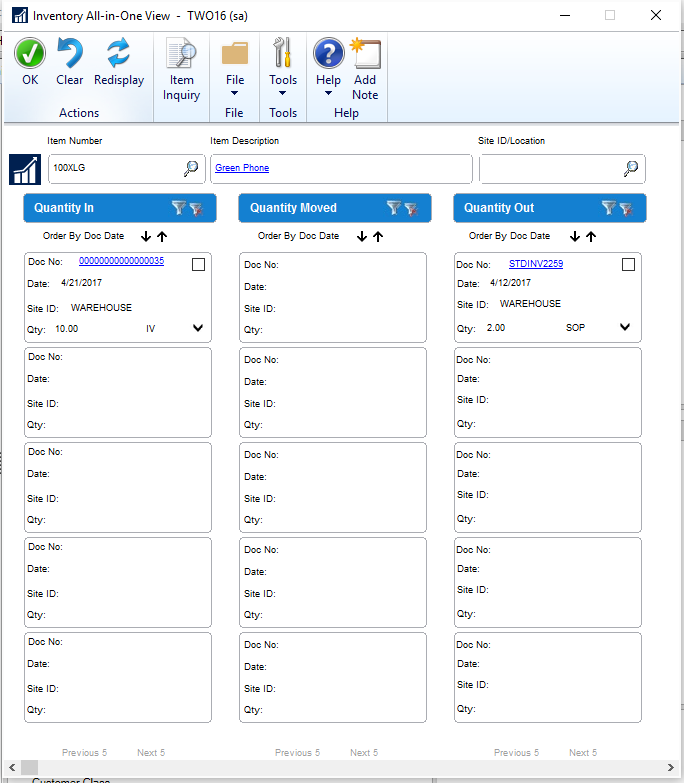Check the box on Quantity In document card
The height and width of the screenshot is (783, 684).
pyautogui.click(x=198, y=264)
